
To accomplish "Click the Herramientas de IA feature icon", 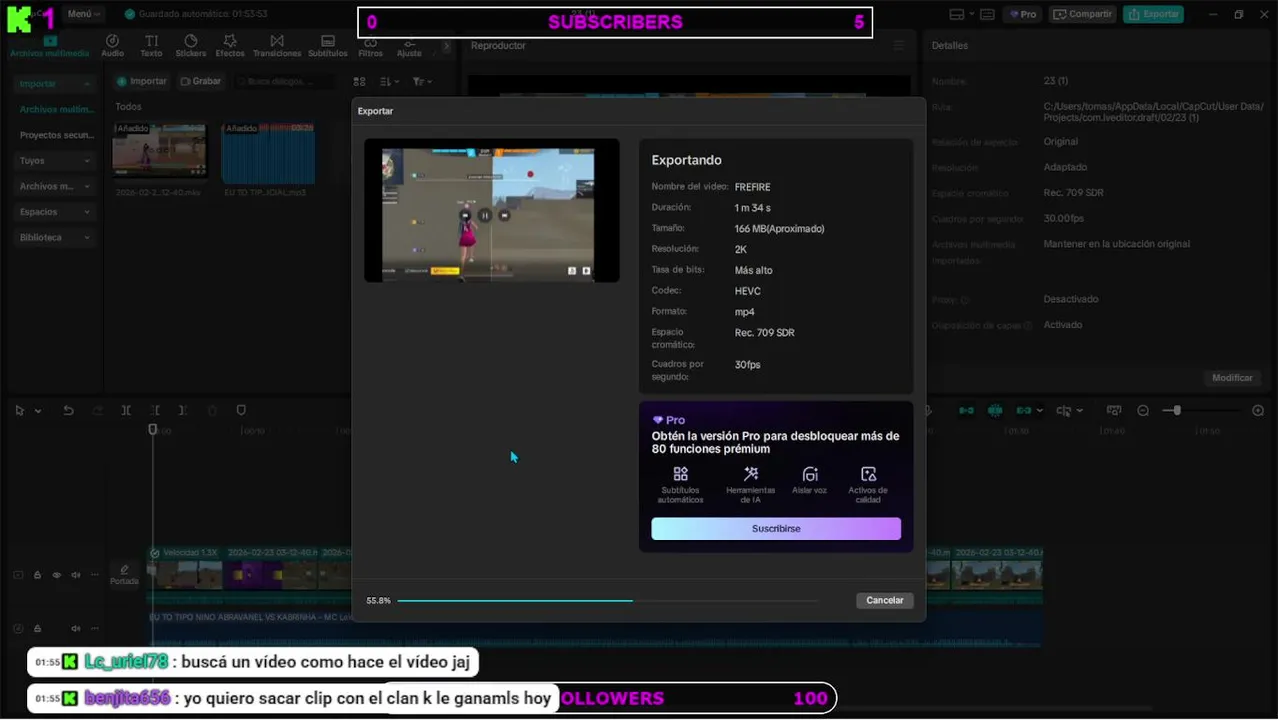I will tap(751, 474).
